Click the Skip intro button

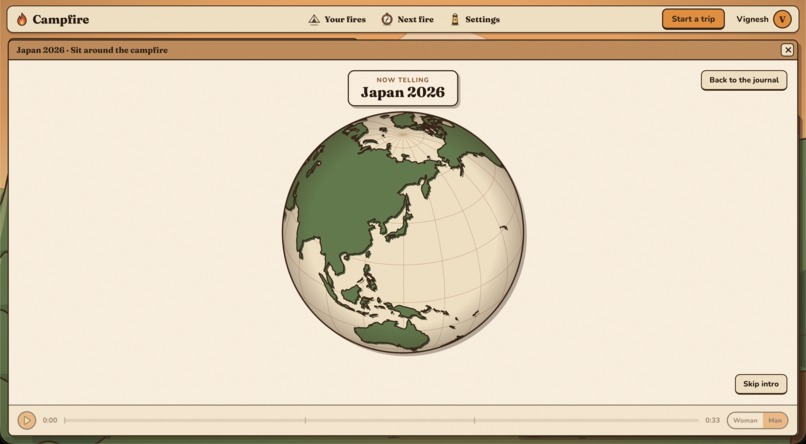click(x=761, y=384)
